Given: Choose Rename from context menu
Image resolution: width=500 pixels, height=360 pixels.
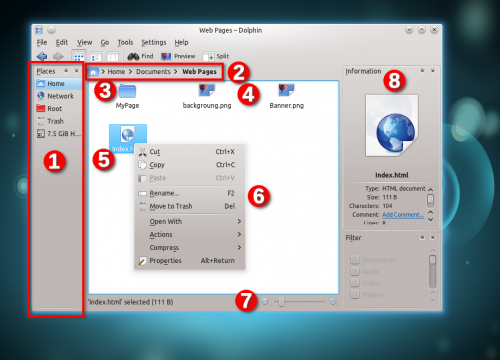Looking at the screenshot, I should pos(190,193).
